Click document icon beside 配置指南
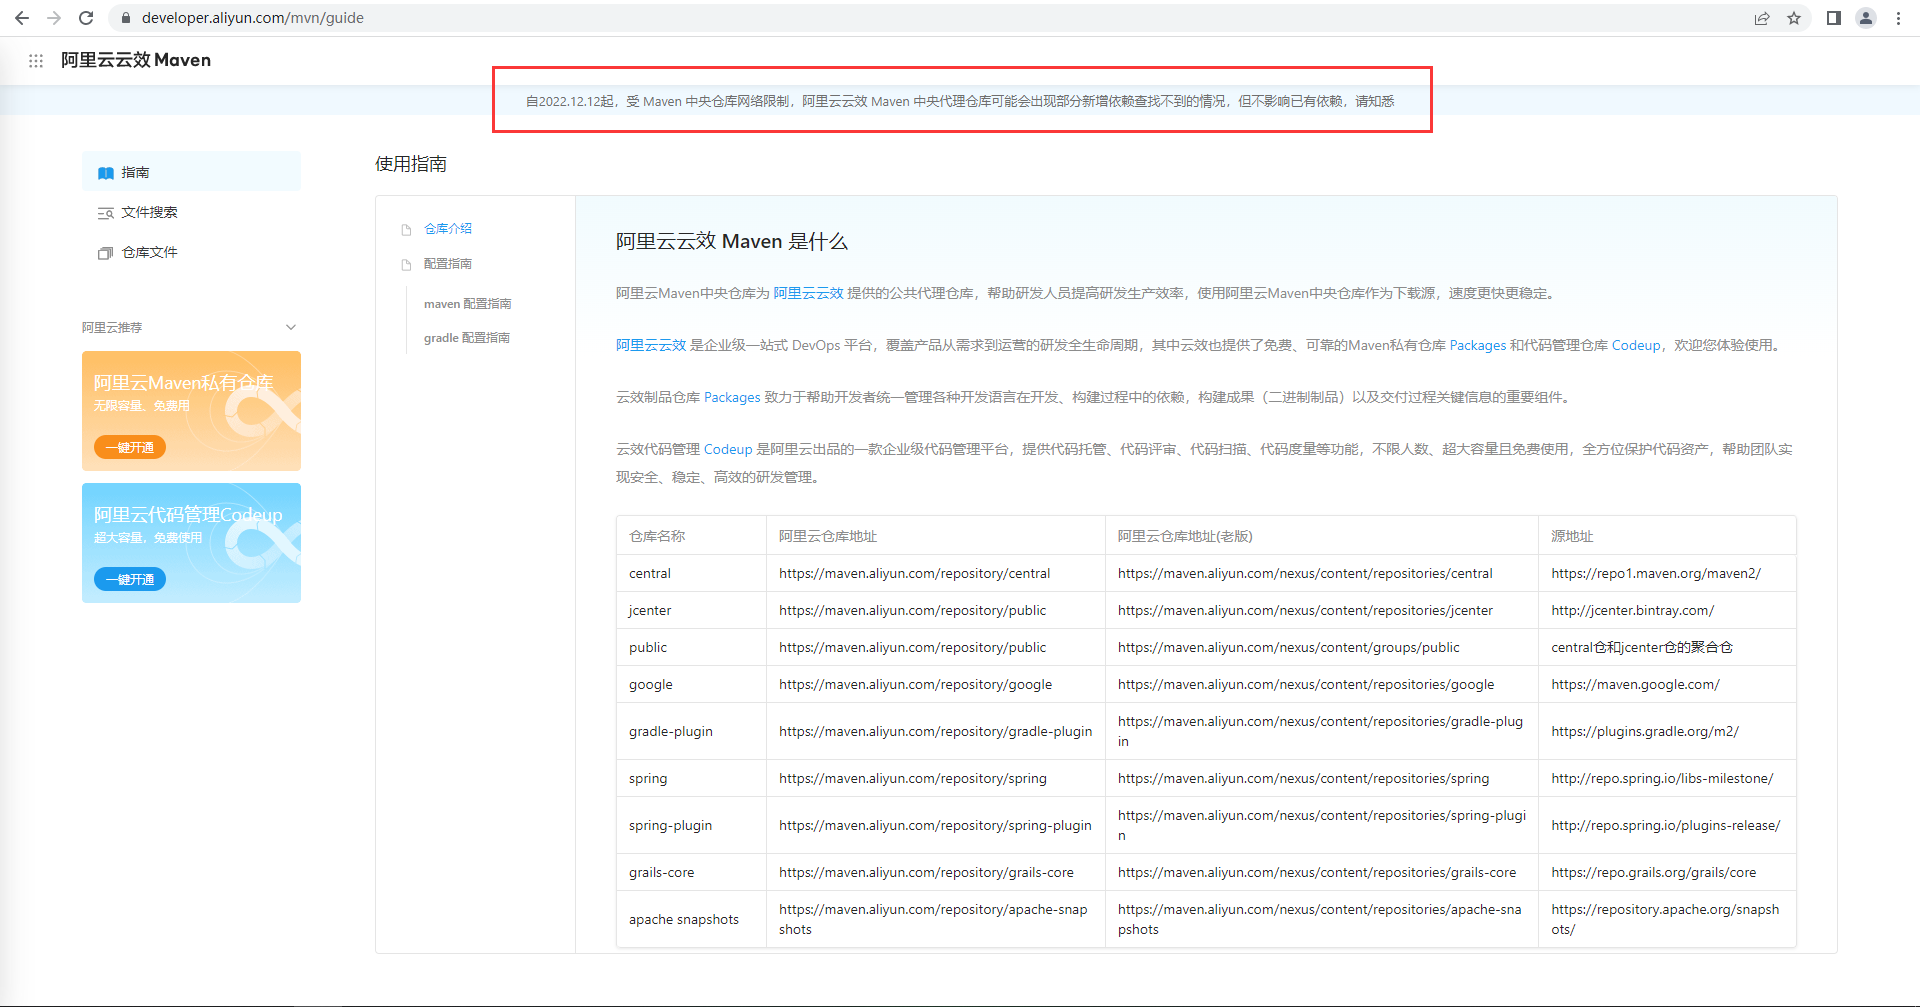 (406, 264)
